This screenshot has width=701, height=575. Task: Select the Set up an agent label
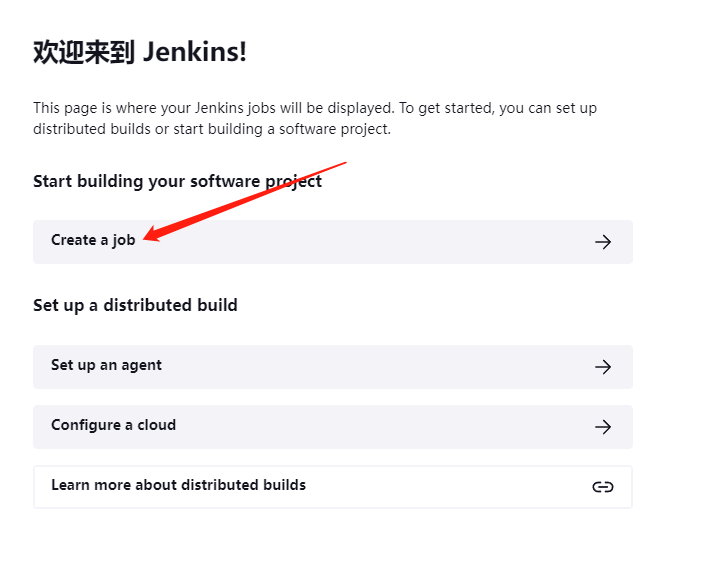click(x=106, y=366)
